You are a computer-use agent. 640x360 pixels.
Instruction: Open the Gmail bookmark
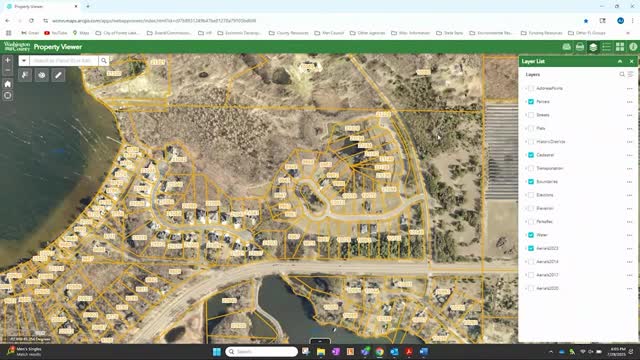[30, 33]
